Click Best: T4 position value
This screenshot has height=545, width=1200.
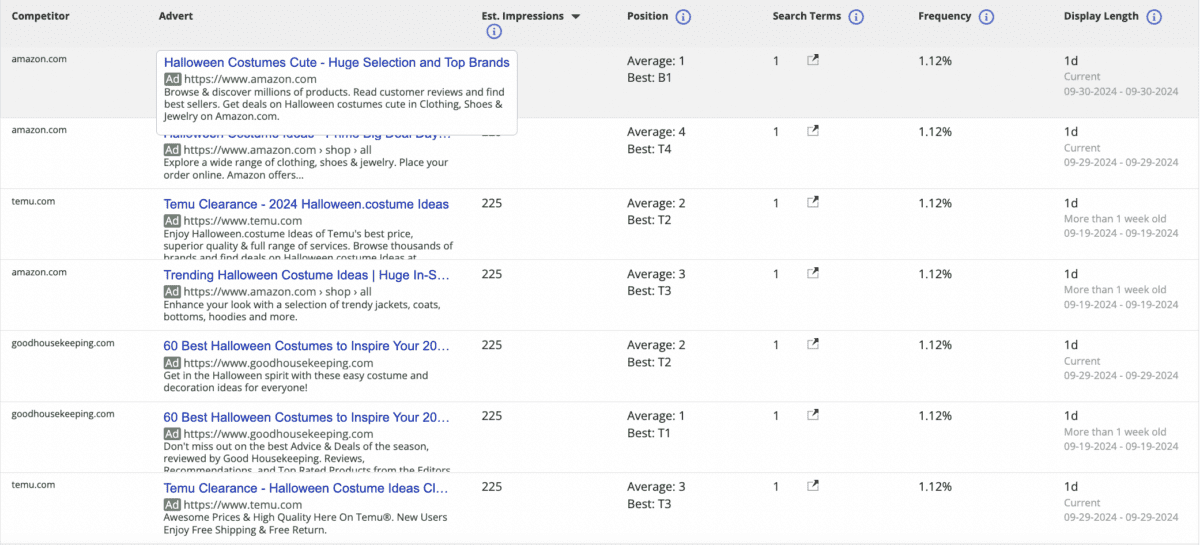click(x=649, y=149)
